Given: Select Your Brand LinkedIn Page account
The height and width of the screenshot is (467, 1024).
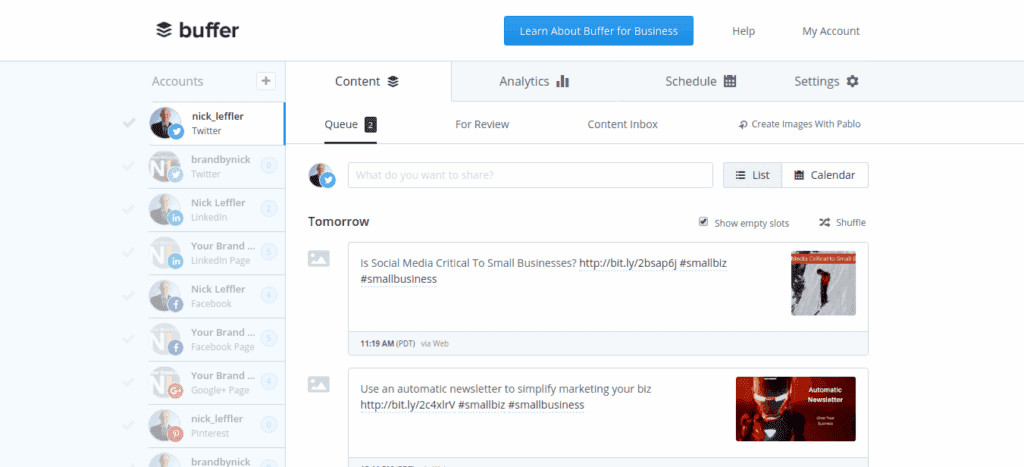Looking at the screenshot, I should click(x=217, y=252).
